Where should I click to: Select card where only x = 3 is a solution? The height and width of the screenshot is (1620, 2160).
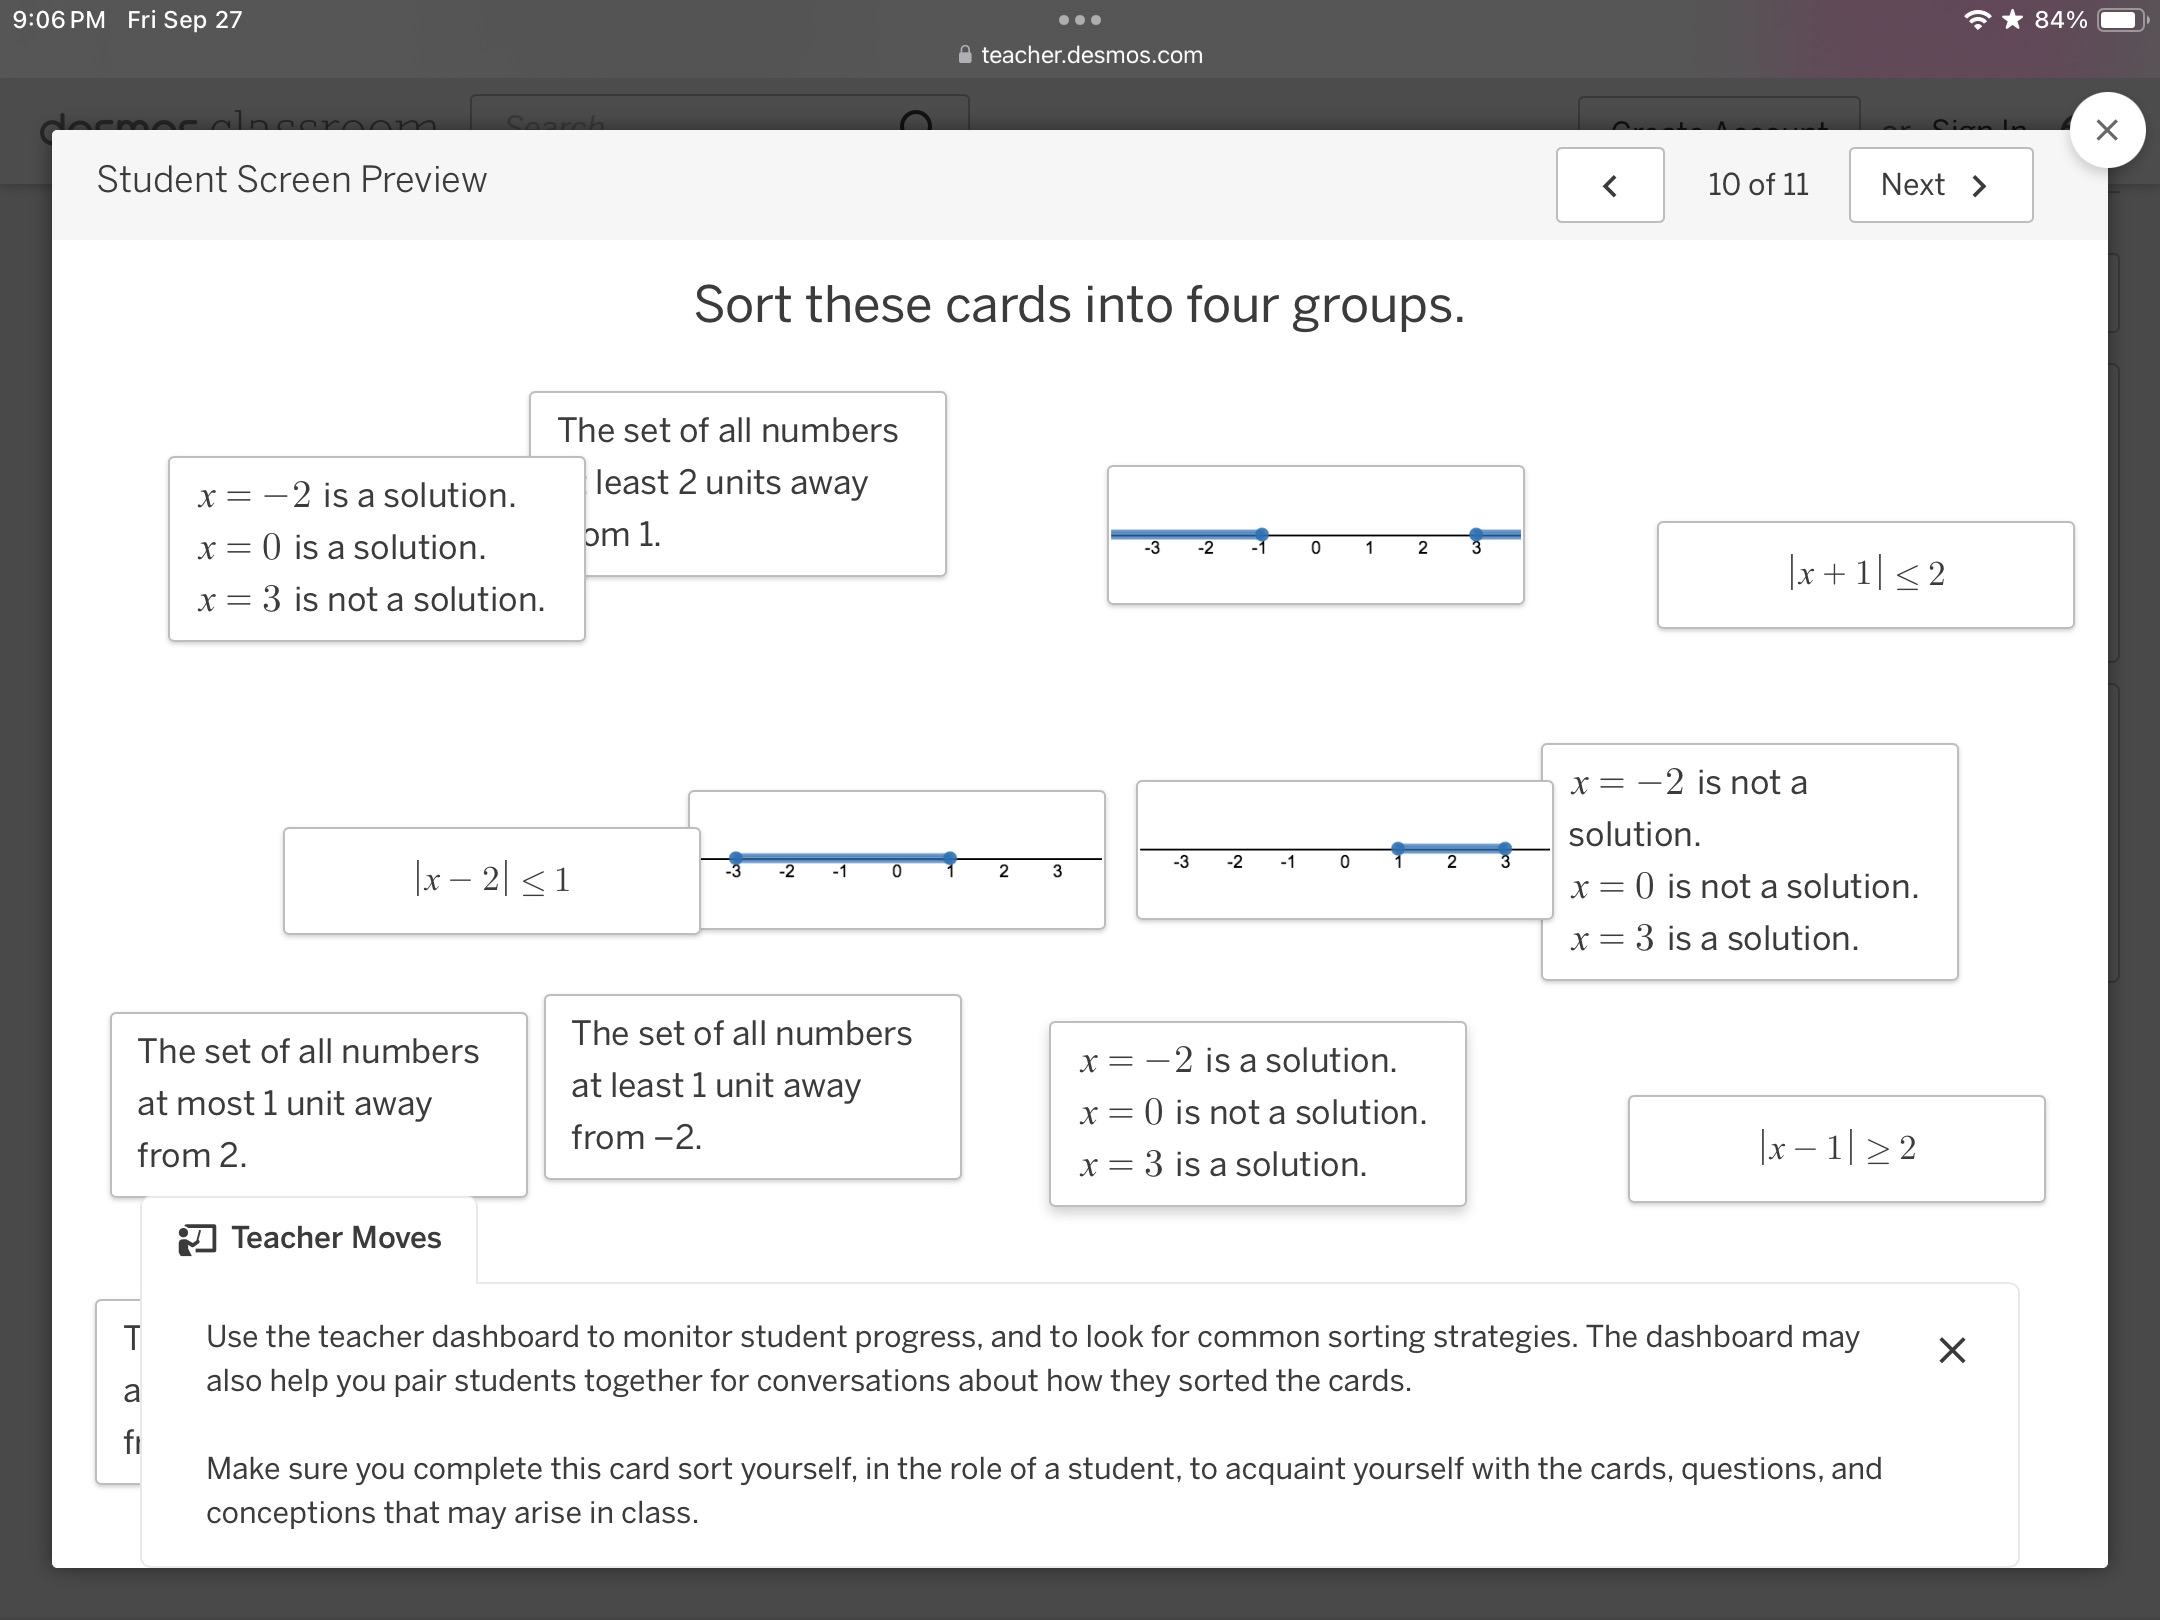[x=1749, y=861]
